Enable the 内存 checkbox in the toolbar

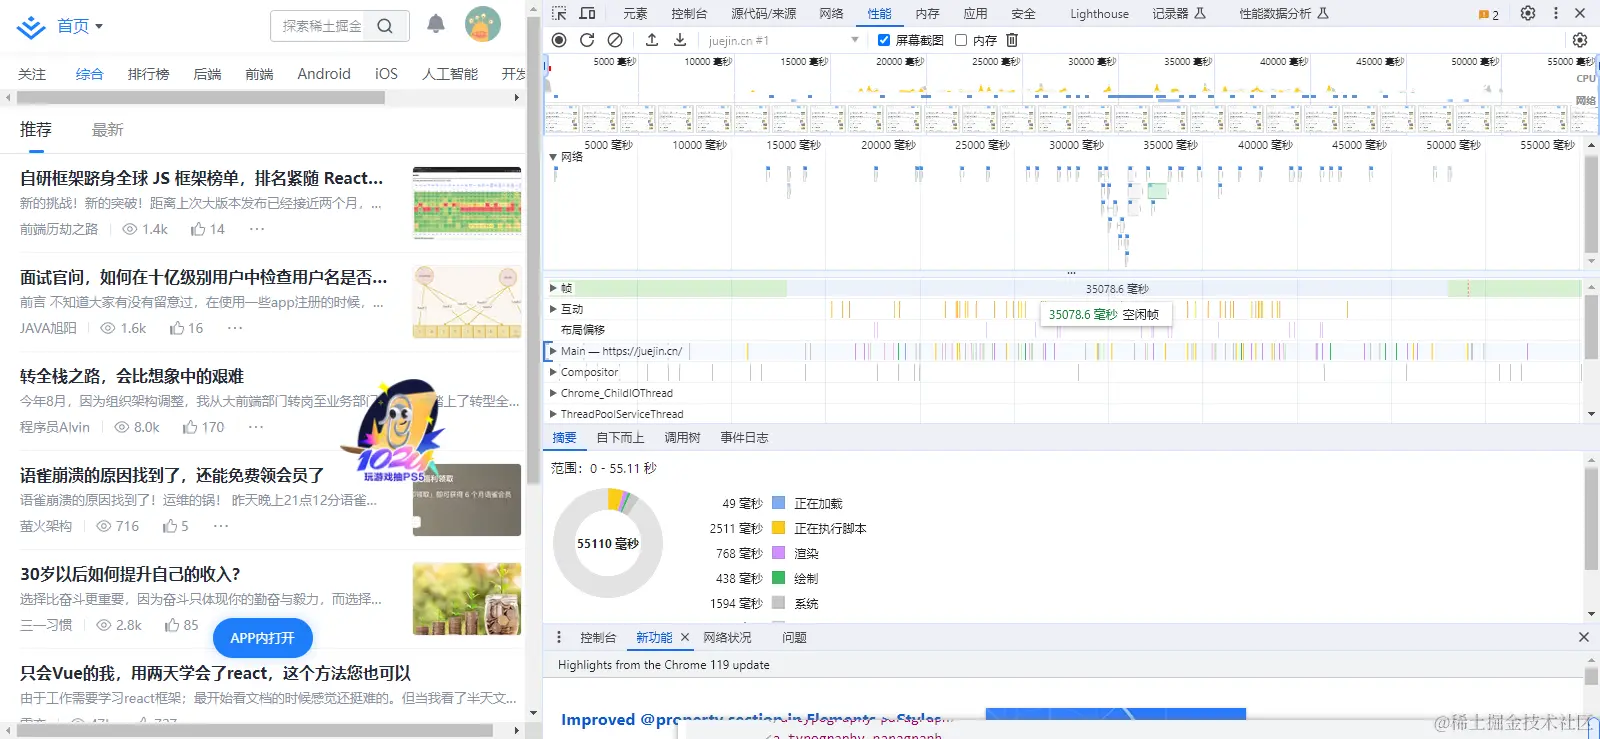[961, 40]
